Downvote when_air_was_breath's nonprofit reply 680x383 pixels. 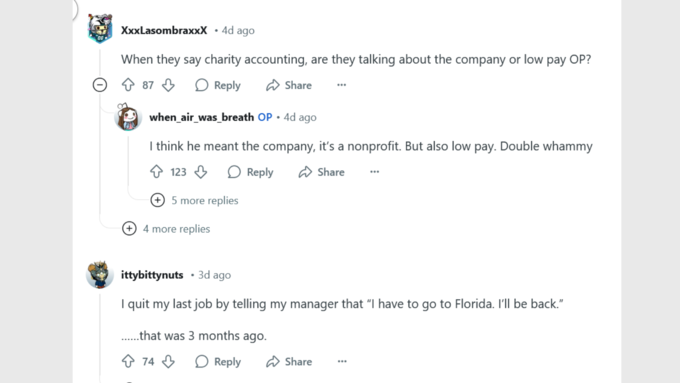(x=201, y=172)
